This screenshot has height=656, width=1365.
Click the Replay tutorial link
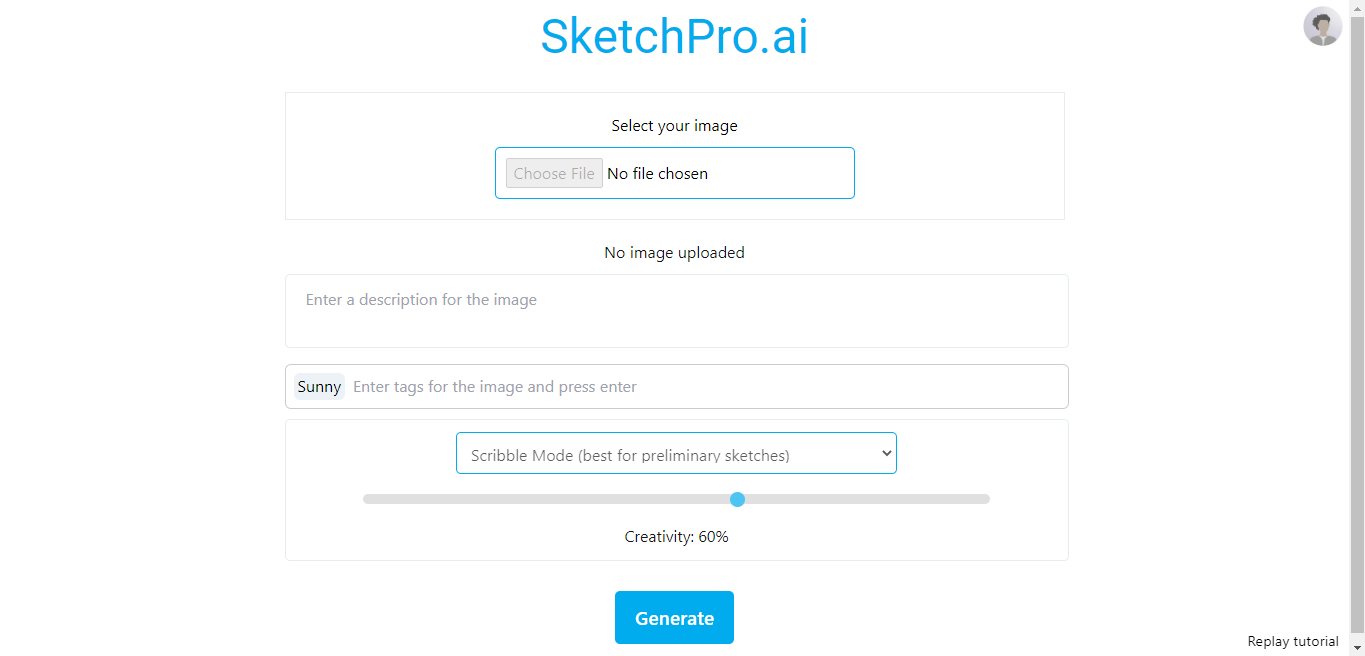tap(1293, 641)
